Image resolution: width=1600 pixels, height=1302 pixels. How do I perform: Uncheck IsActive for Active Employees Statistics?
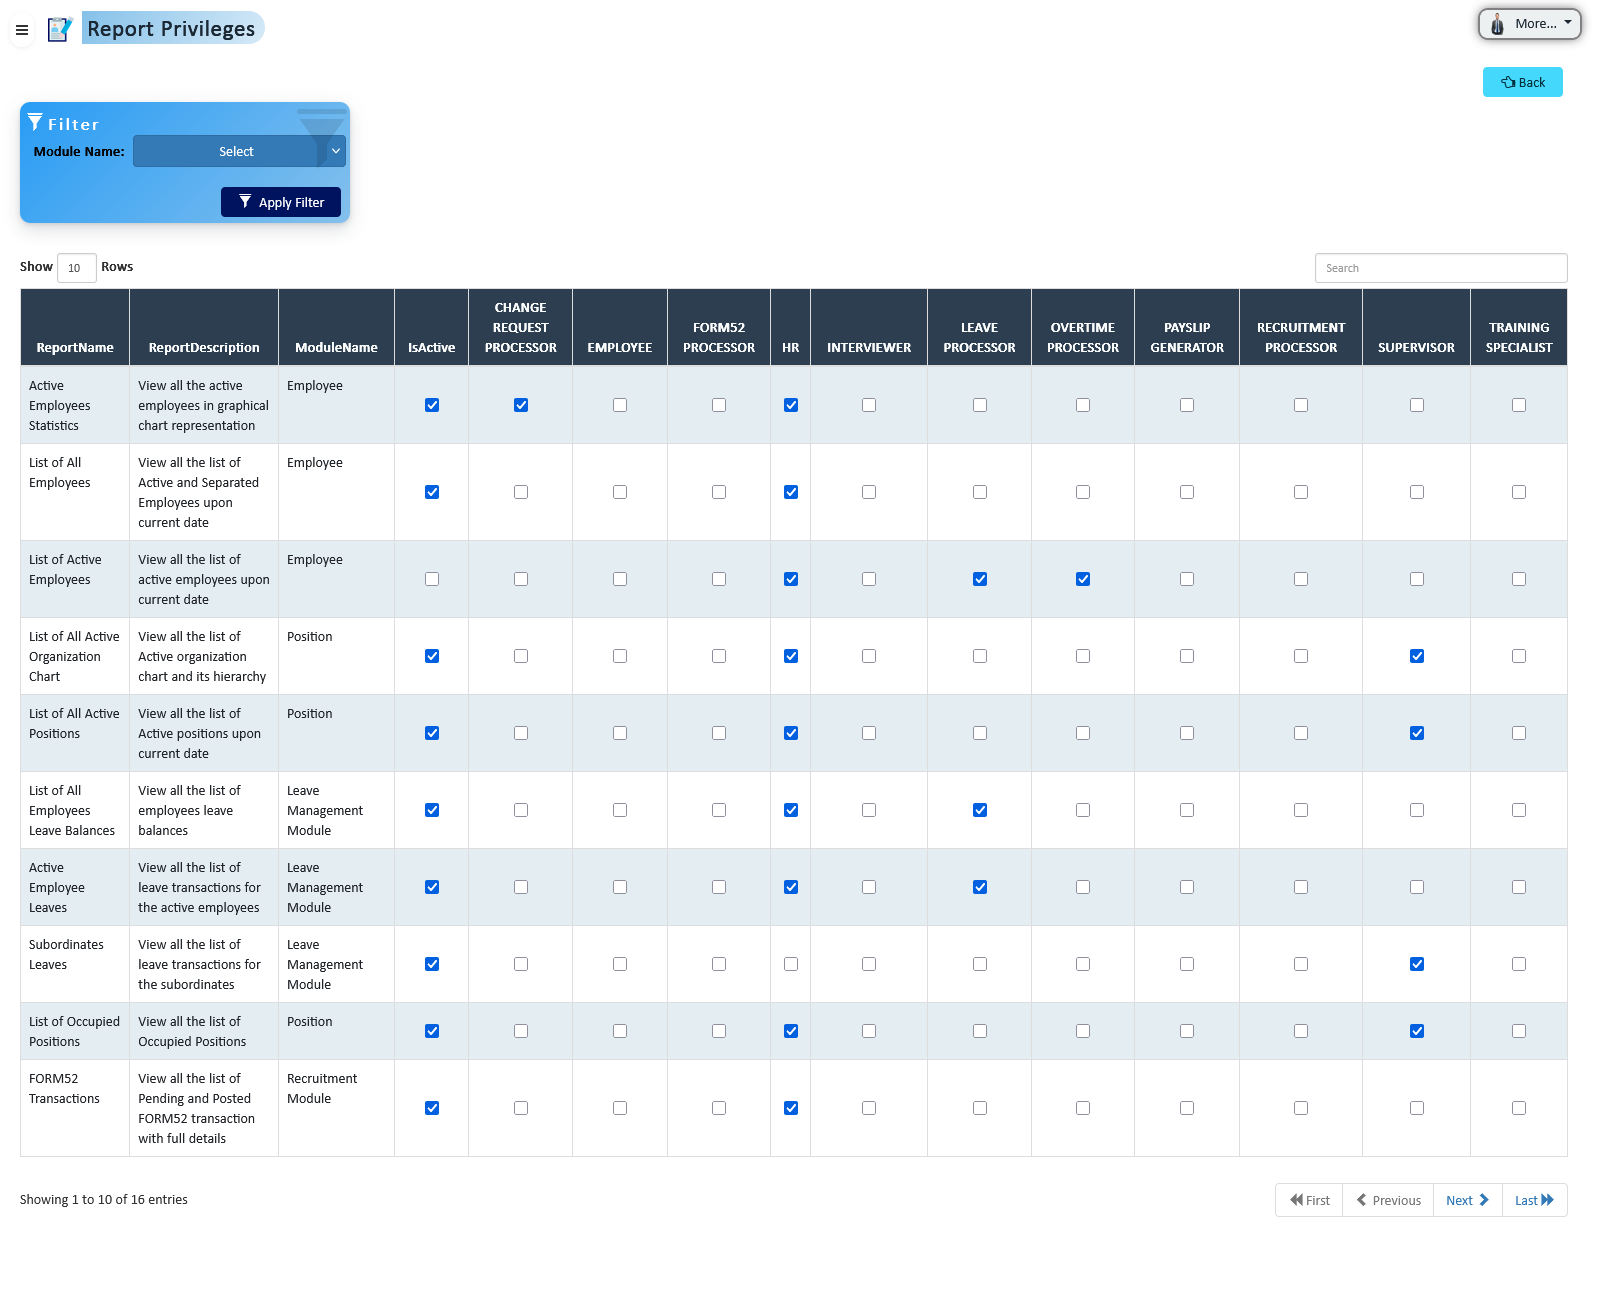(x=432, y=405)
